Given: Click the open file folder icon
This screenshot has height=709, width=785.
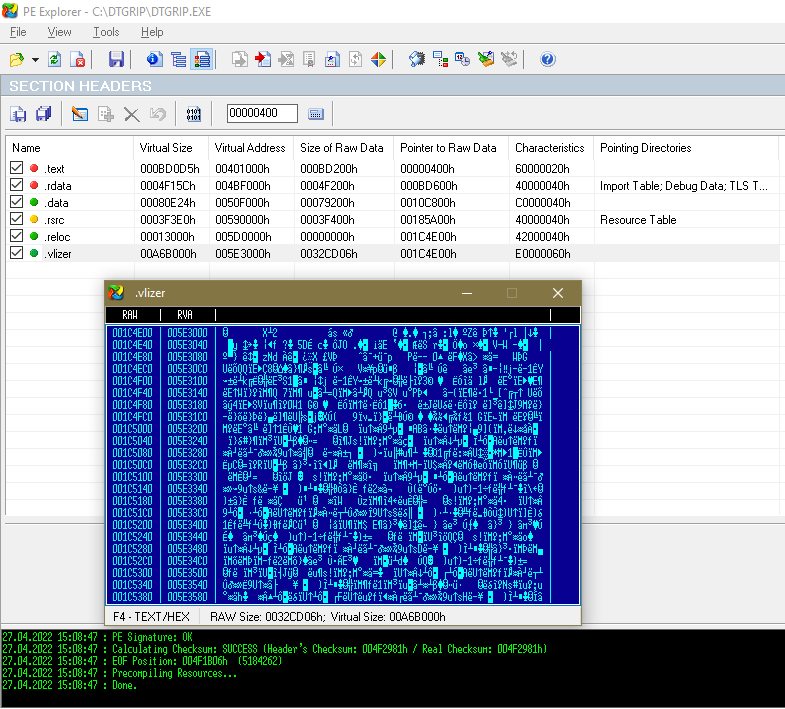Looking at the screenshot, I should click(16, 60).
